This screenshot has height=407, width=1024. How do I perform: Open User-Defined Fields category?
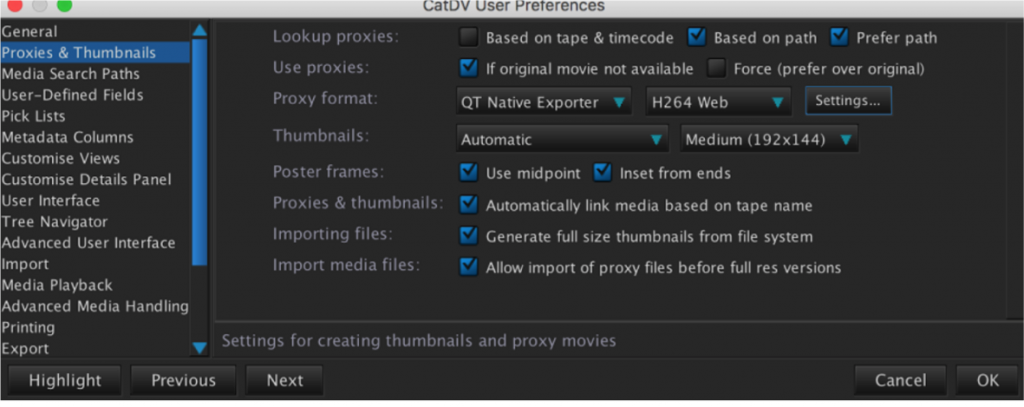95,95
